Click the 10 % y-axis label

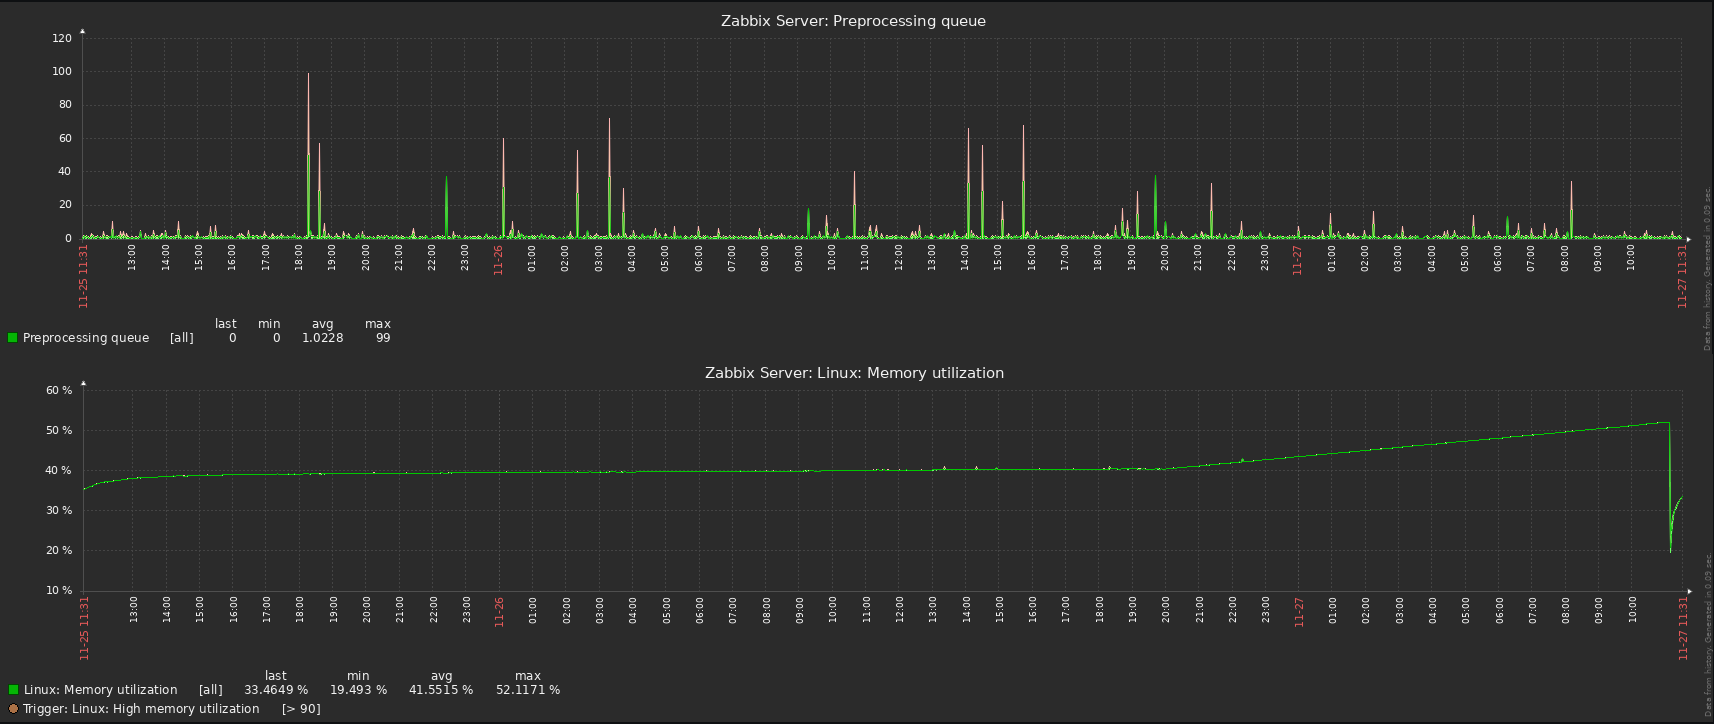tap(59, 591)
